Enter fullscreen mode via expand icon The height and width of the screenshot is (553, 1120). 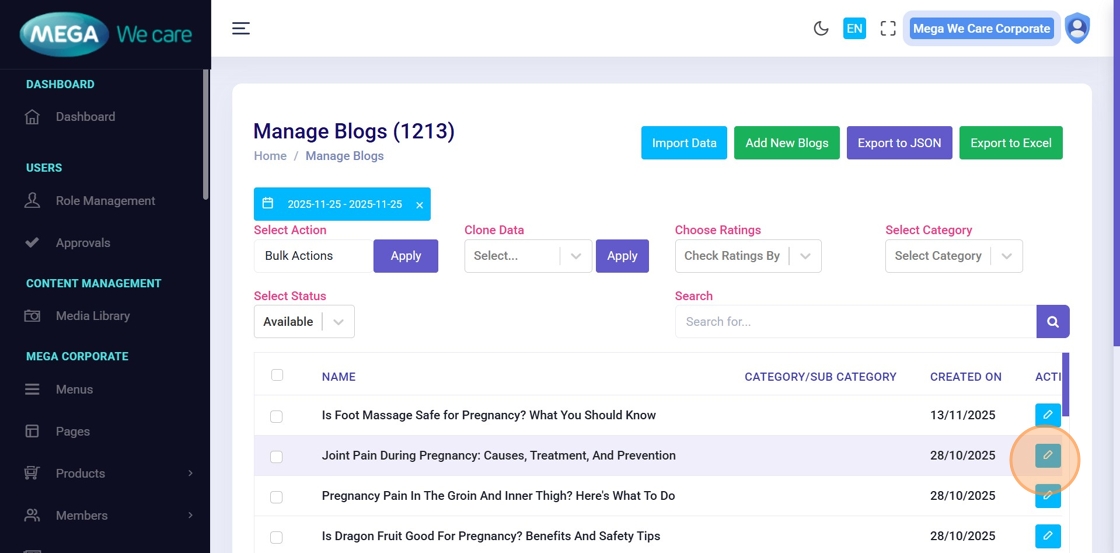tap(888, 28)
